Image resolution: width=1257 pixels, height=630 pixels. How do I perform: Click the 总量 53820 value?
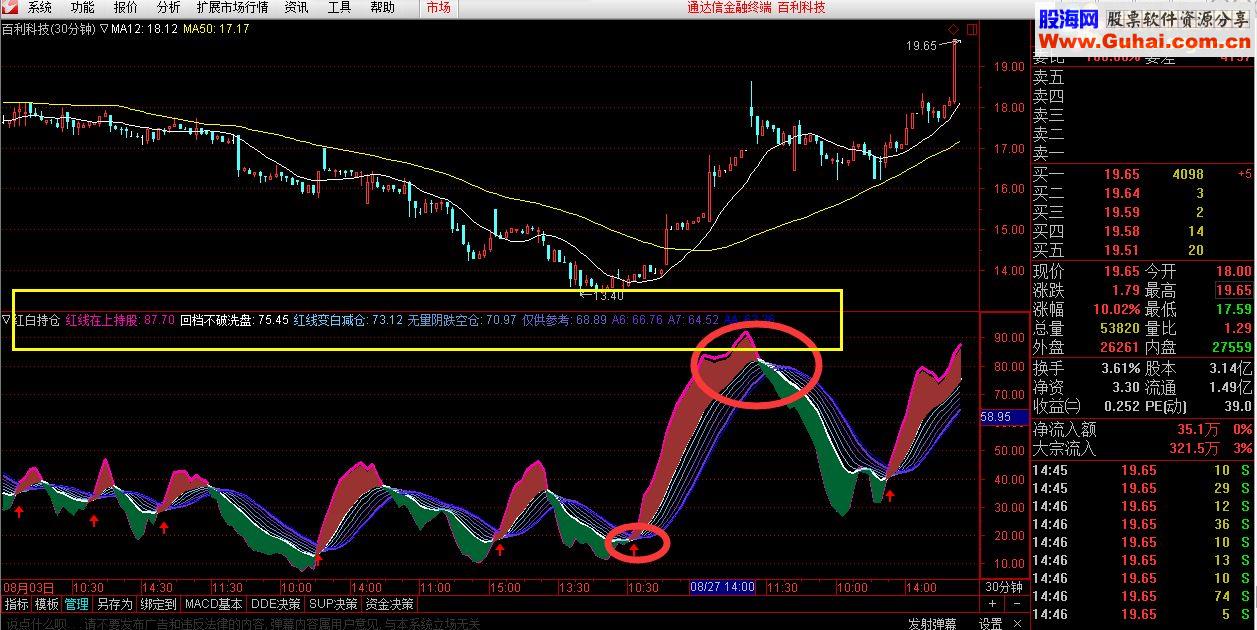click(1118, 328)
